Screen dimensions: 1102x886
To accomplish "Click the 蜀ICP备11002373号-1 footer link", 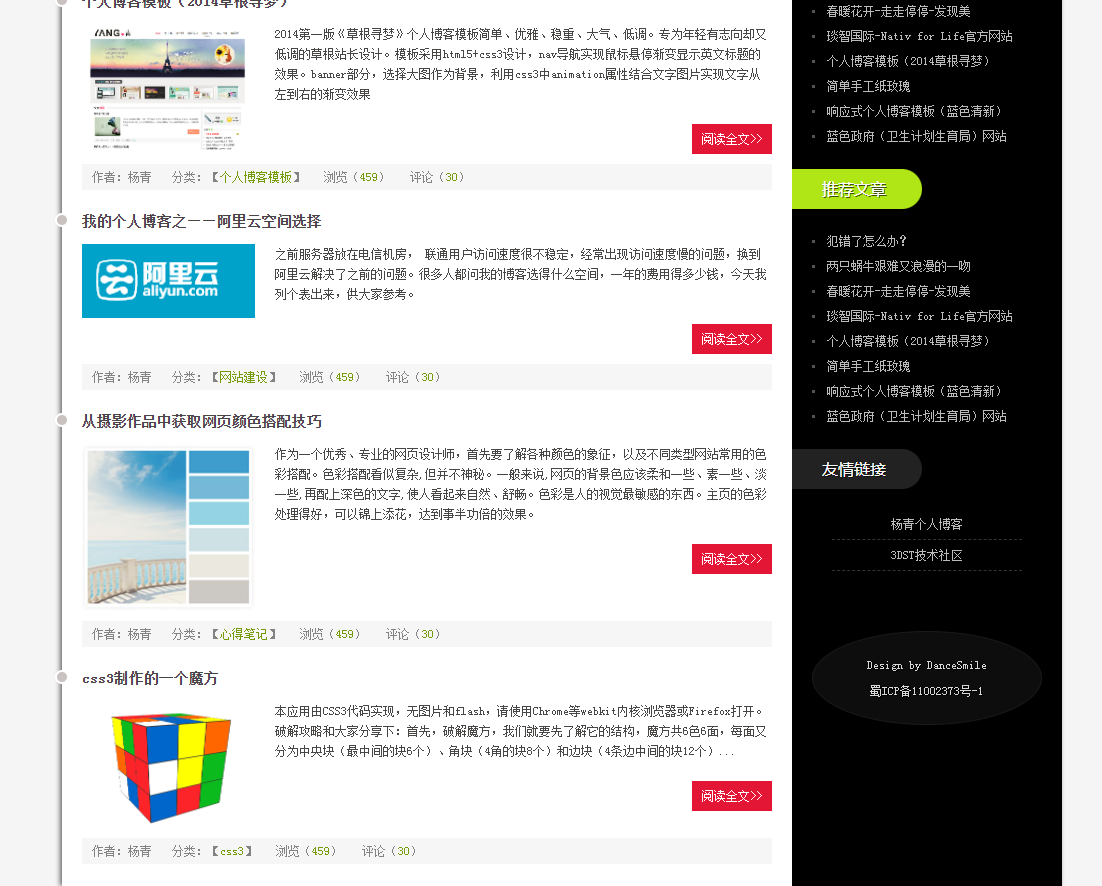I will tap(926, 691).
